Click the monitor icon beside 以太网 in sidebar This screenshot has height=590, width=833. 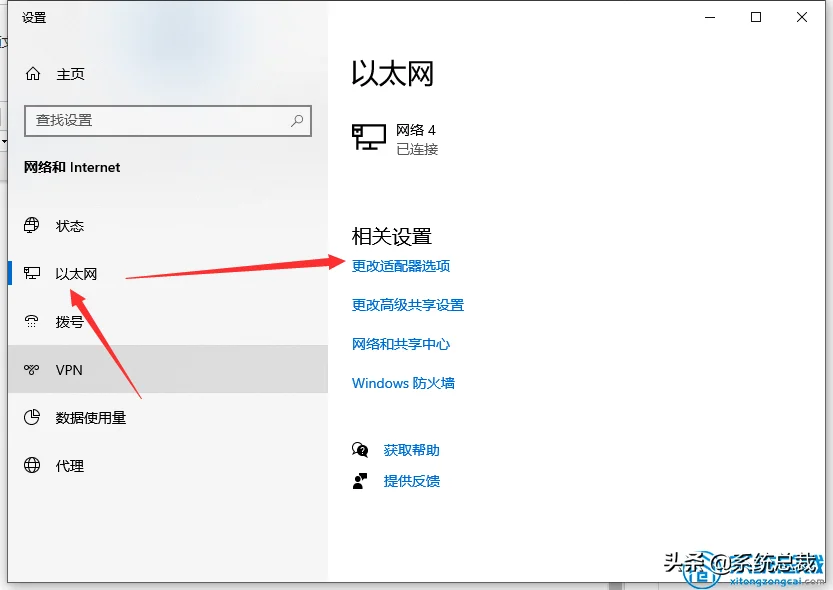32,273
